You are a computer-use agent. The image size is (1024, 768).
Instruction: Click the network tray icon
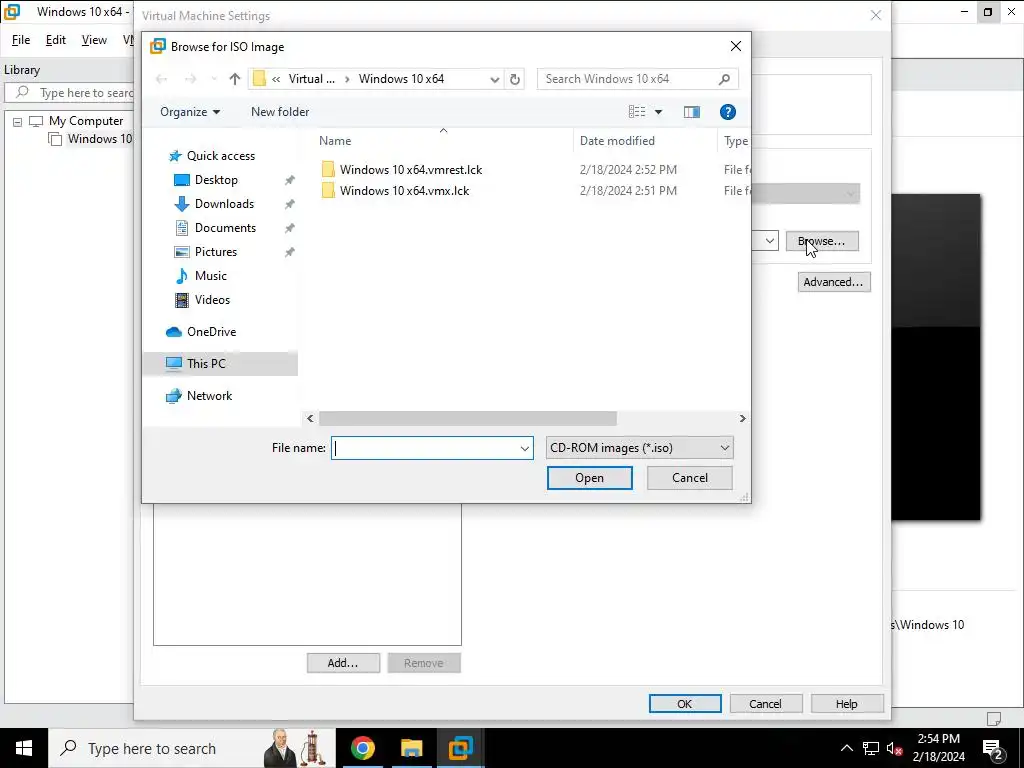point(871,748)
